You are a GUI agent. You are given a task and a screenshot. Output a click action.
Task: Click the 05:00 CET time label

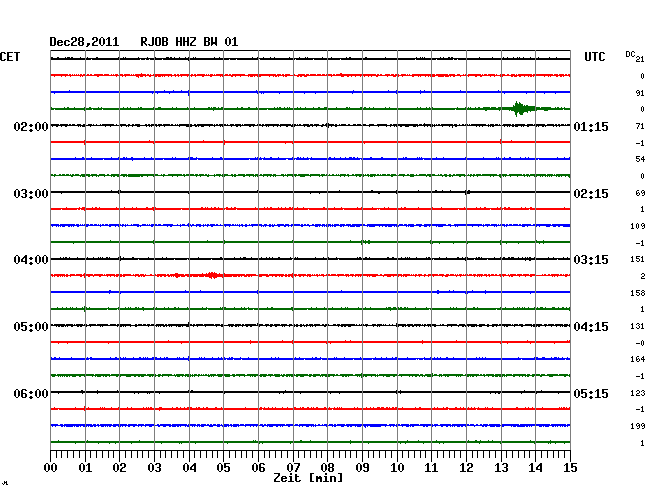(x=31, y=327)
